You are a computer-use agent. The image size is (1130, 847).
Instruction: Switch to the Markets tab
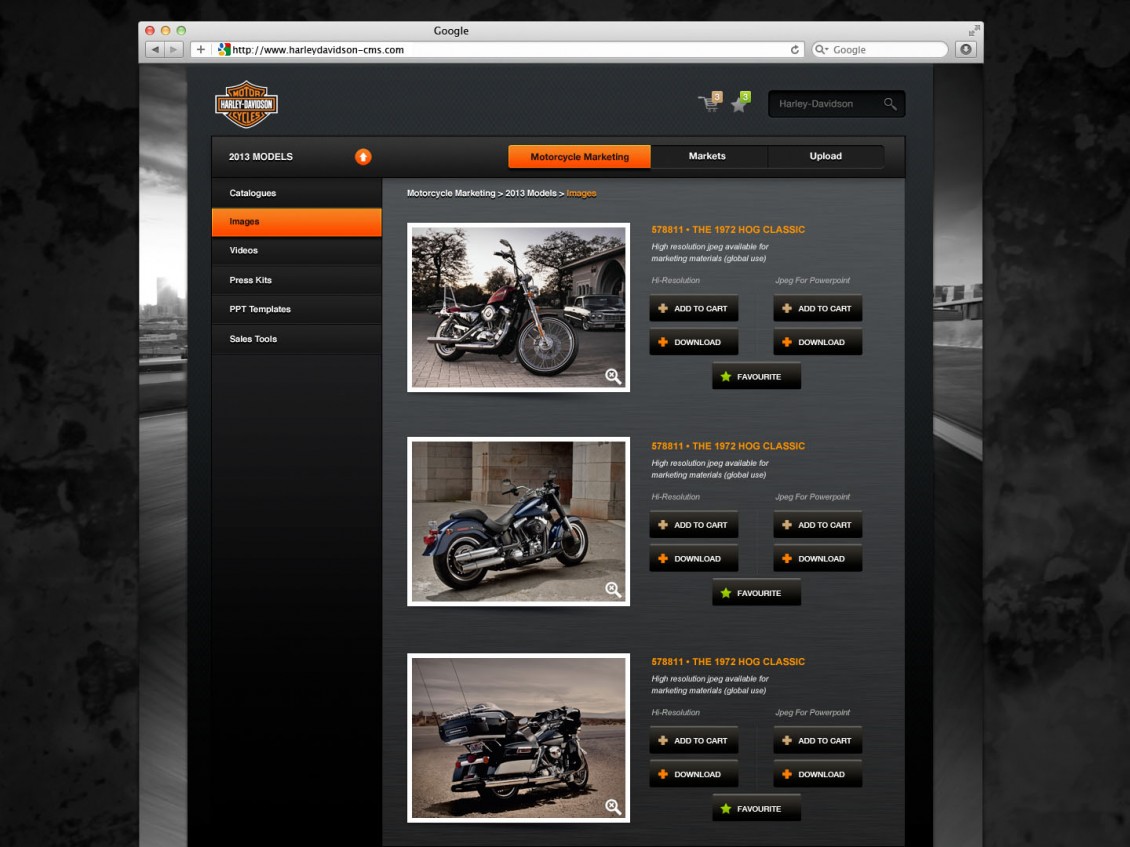click(707, 156)
